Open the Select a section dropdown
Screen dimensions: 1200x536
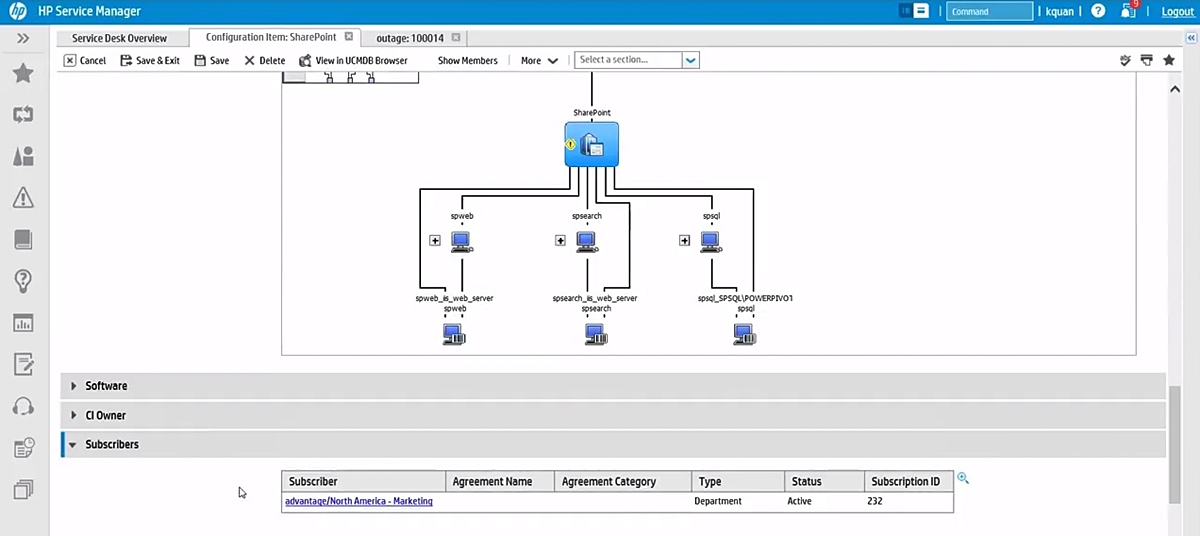coord(690,60)
